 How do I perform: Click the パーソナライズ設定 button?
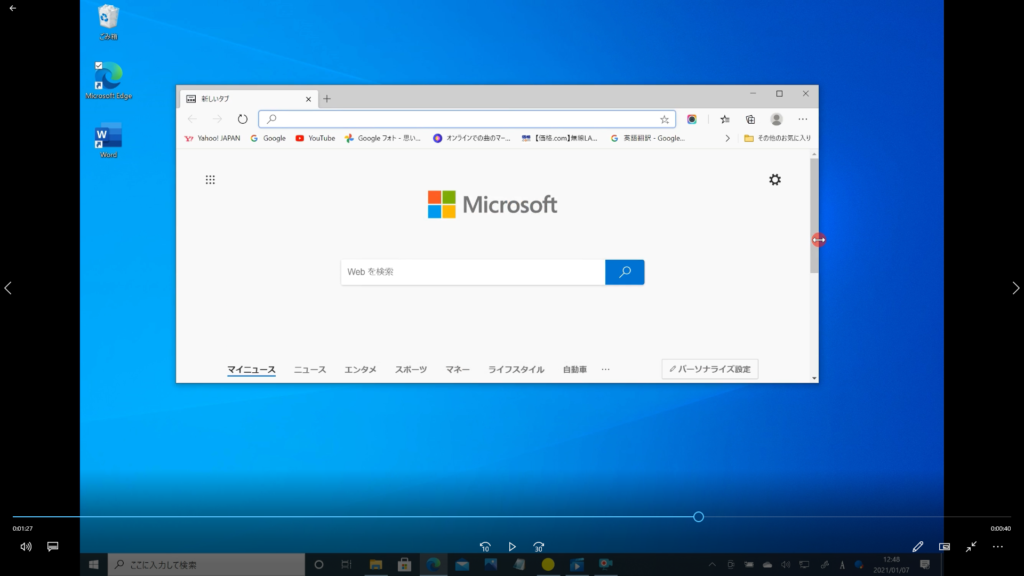[710, 370]
